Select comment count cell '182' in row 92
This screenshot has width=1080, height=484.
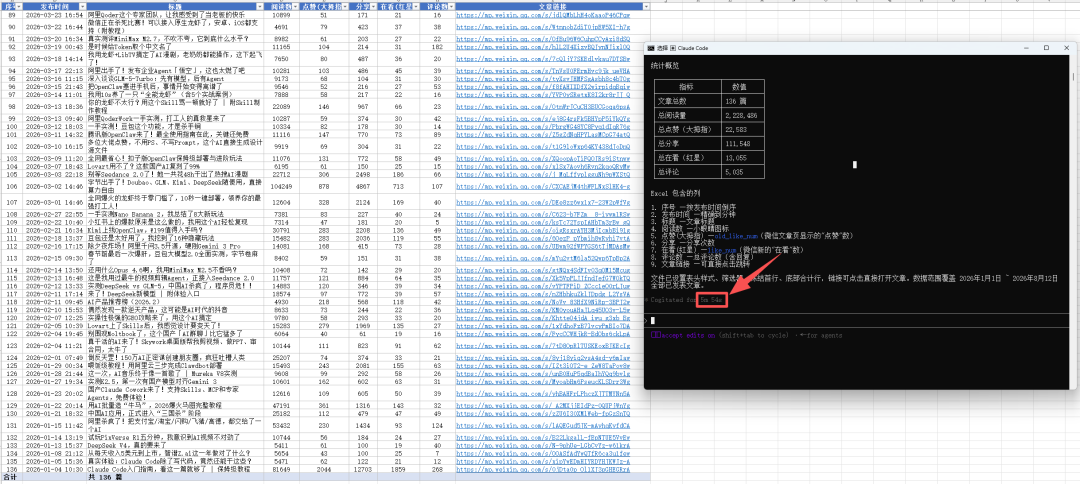435,48
